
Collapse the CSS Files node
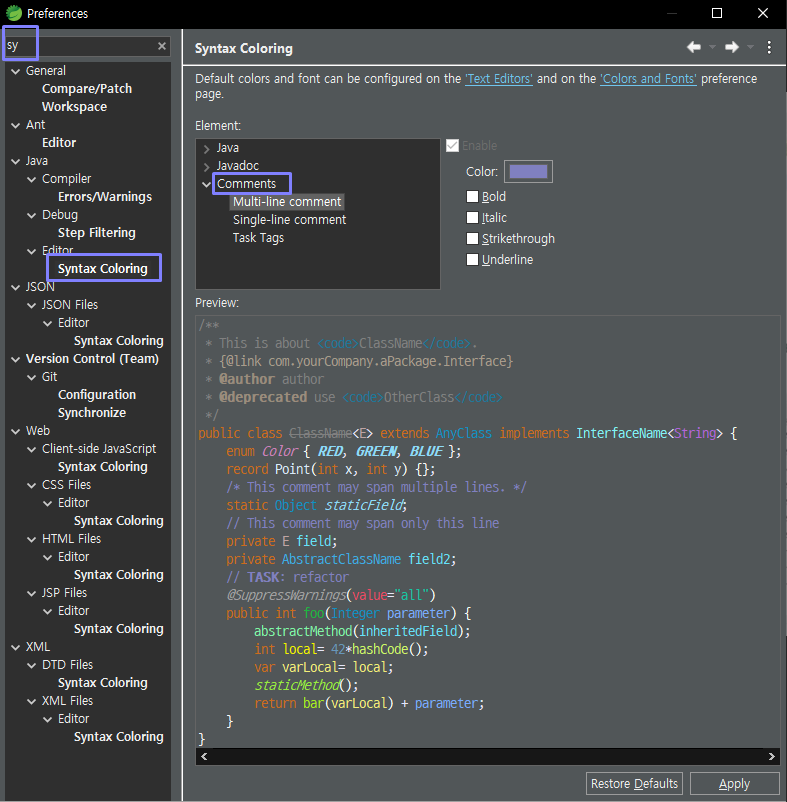32,485
